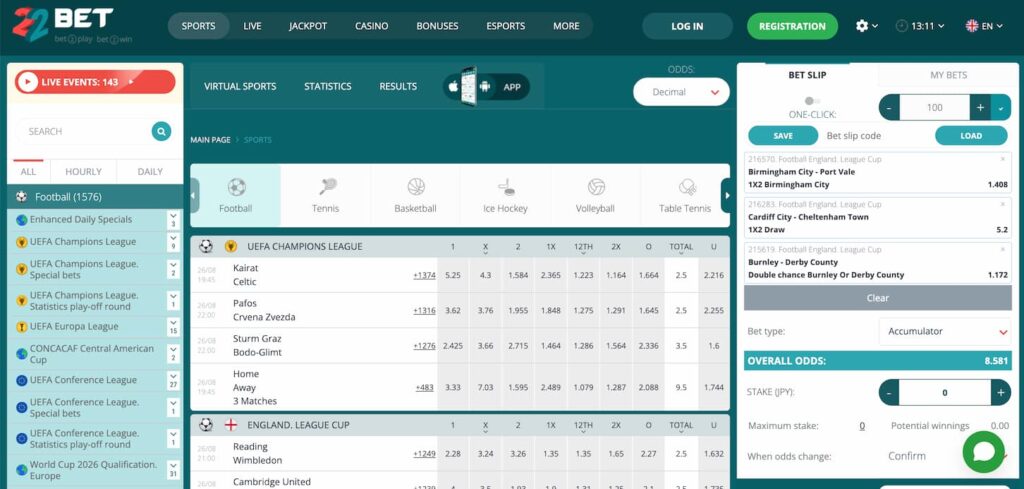
Task: Switch to the MY BETS tab
Action: click(x=948, y=75)
